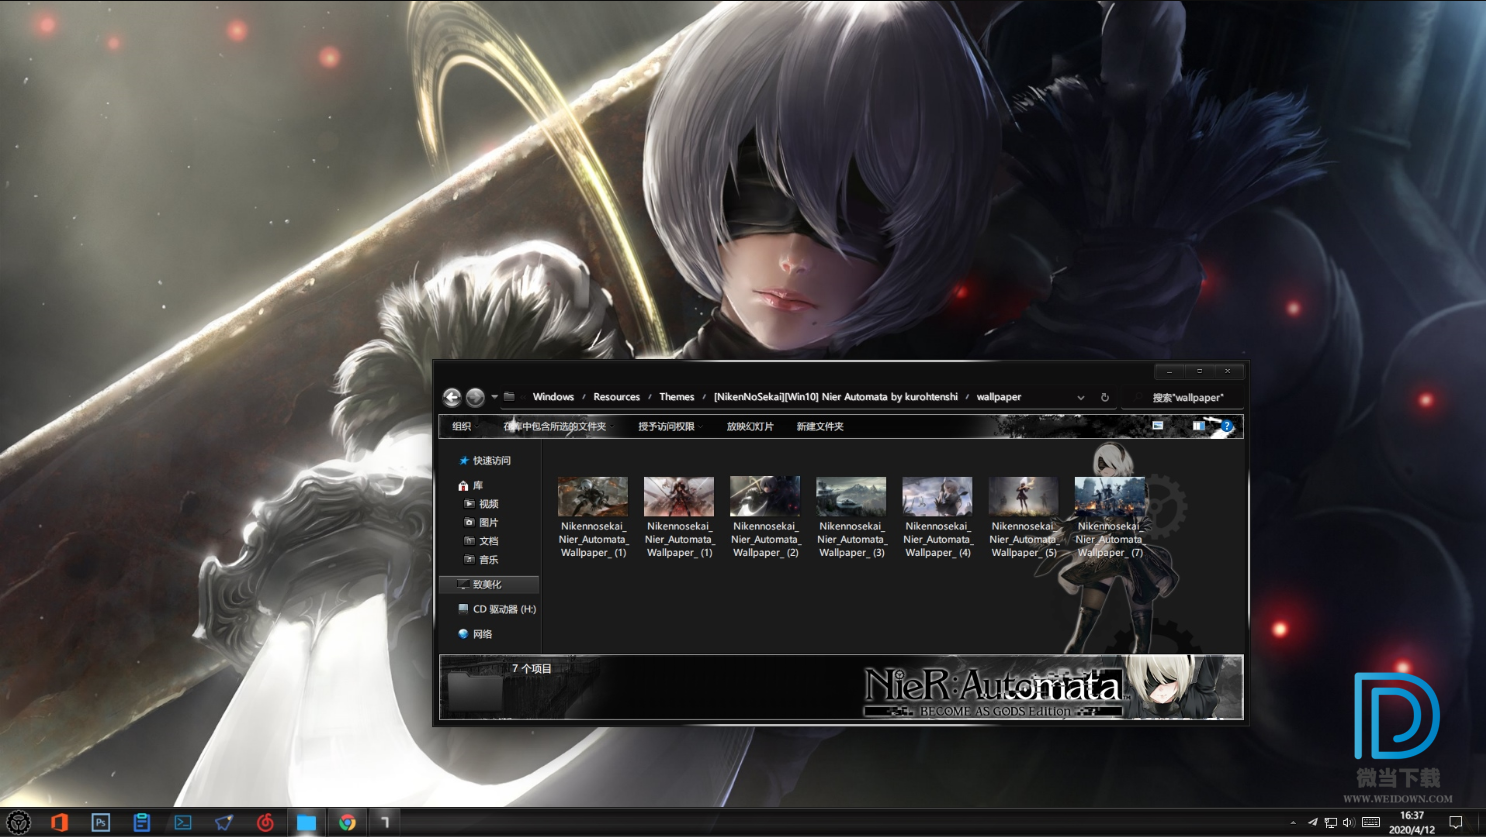1486x837 pixels.
Task: Open the blue paper-plane app on taskbar
Action: [224, 822]
